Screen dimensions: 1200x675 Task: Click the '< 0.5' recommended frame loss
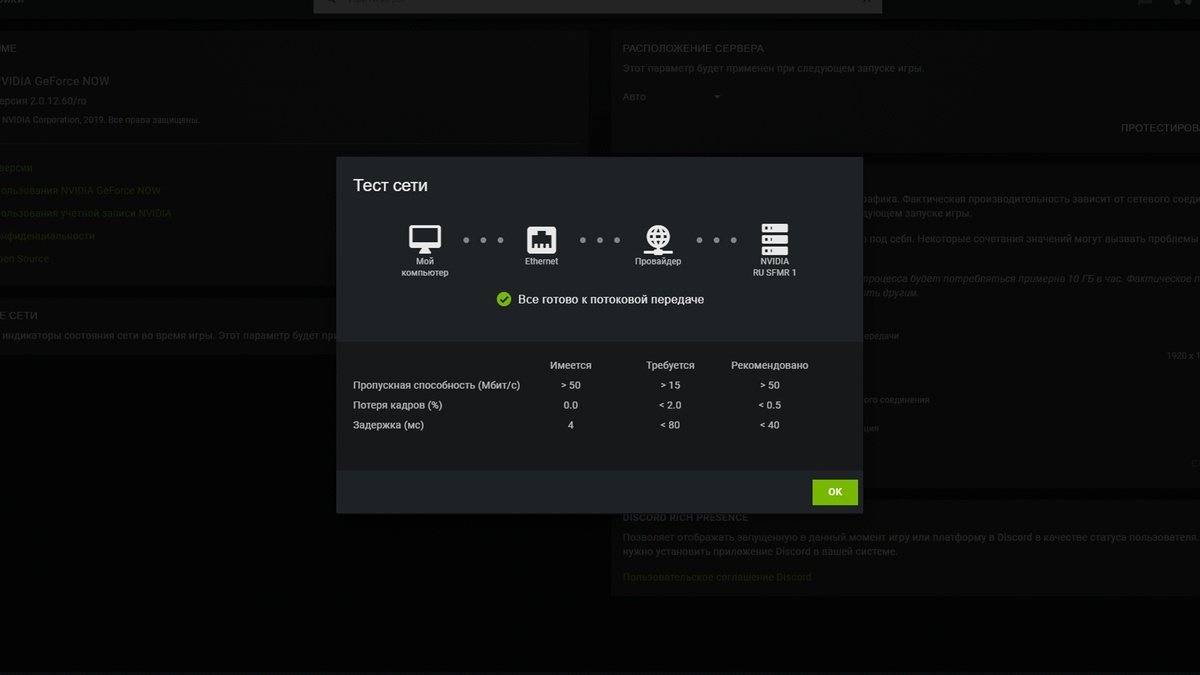[x=769, y=405]
